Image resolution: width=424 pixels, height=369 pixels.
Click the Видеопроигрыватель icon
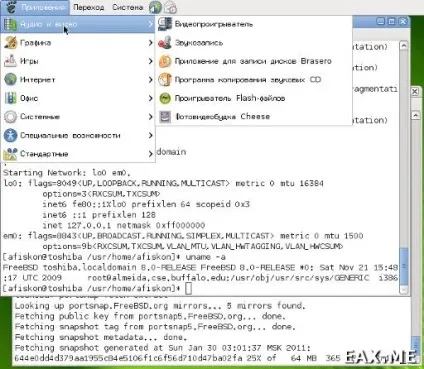(x=165, y=24)
